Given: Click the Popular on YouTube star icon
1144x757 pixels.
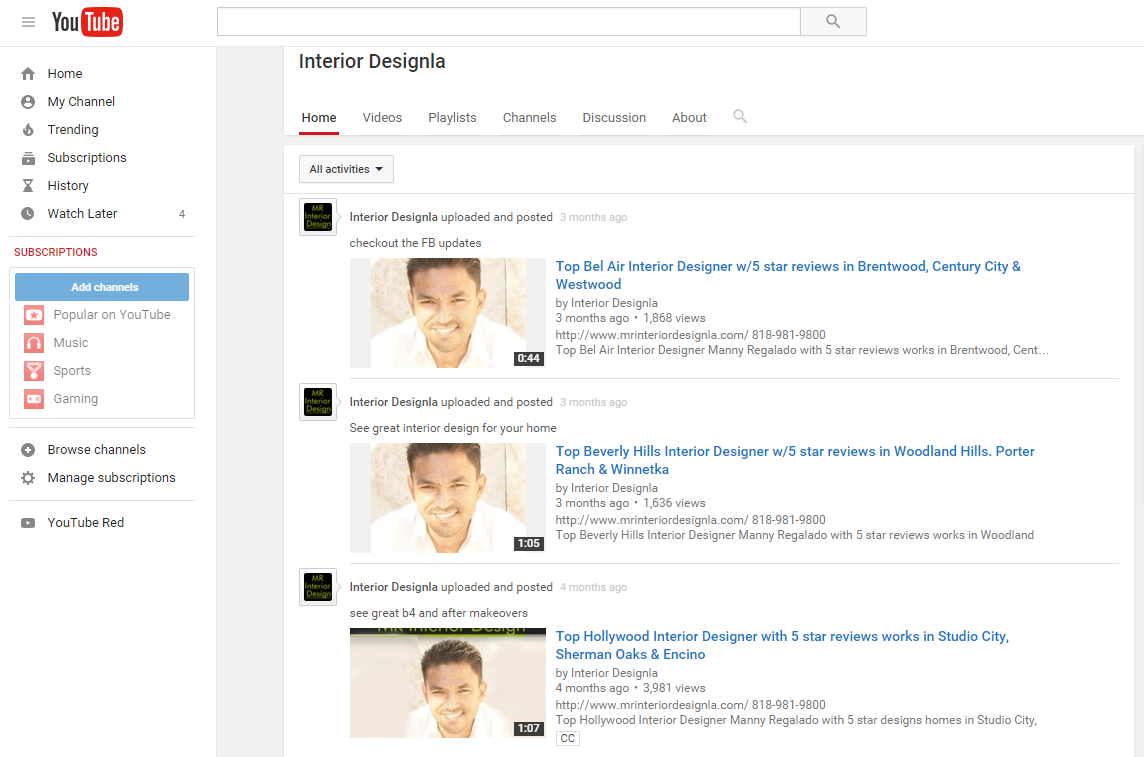Looking at the screenshot, I should (34, 315).
